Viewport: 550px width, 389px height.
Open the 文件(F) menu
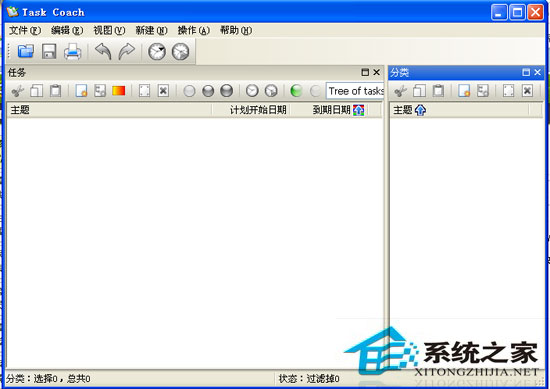coord(25,31)
